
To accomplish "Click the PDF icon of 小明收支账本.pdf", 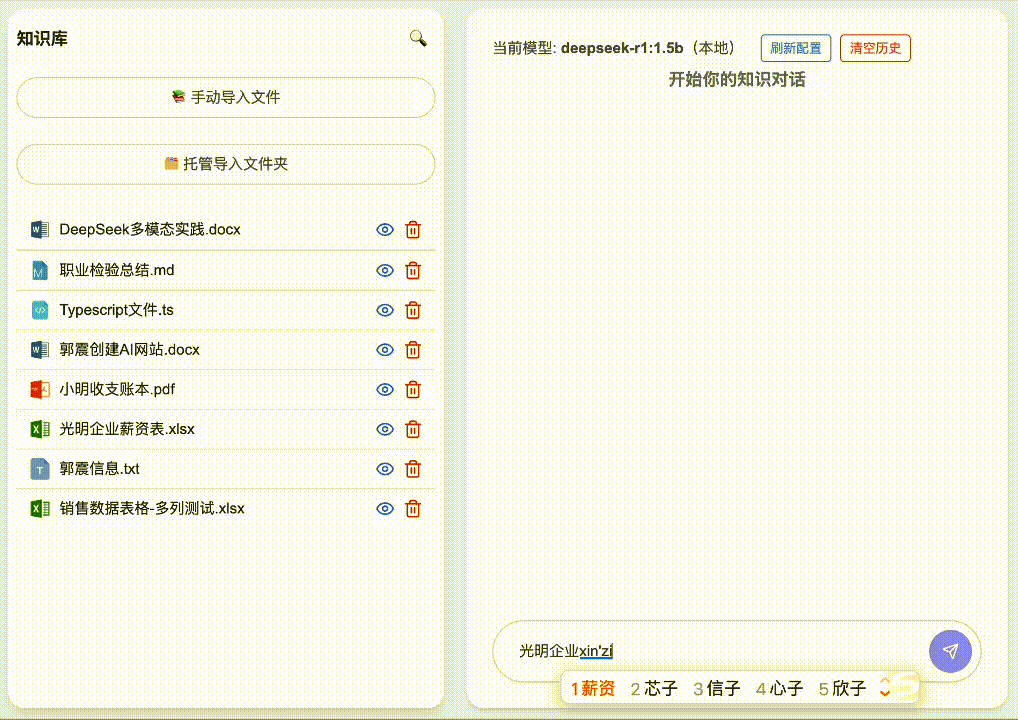I will point(39,390).
